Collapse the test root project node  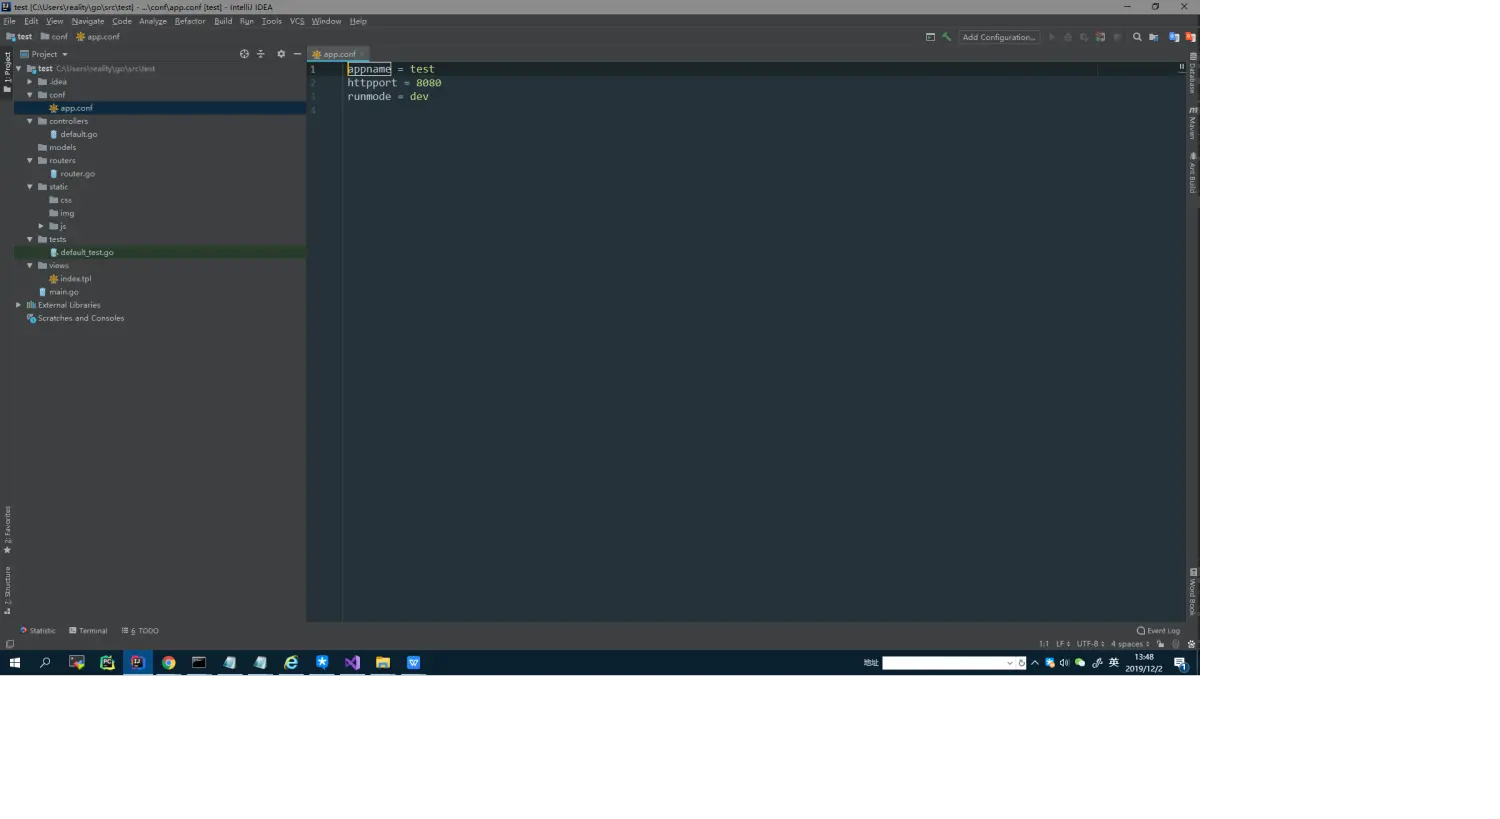19,69
